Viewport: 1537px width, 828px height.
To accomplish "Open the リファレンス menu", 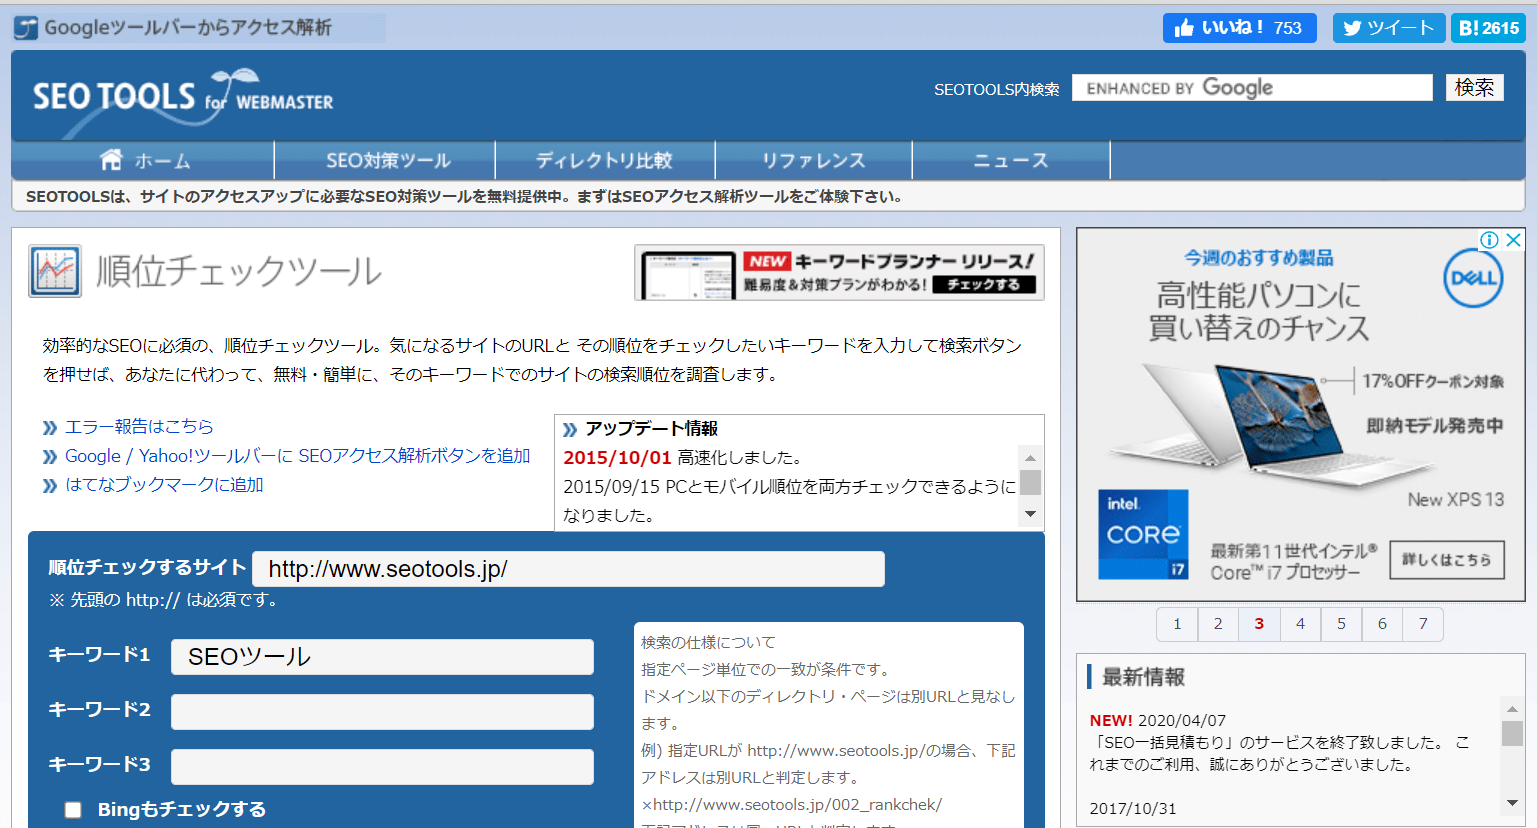I will tap(813, 160).
